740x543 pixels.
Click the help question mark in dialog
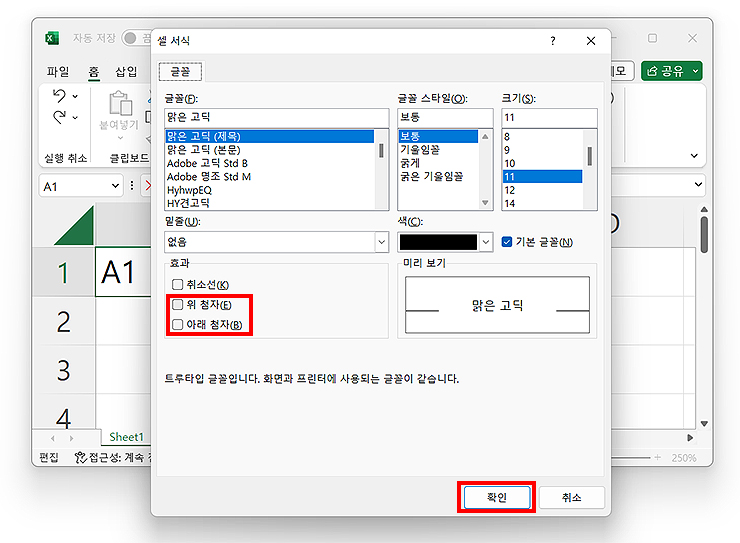(x=553, y=41)
